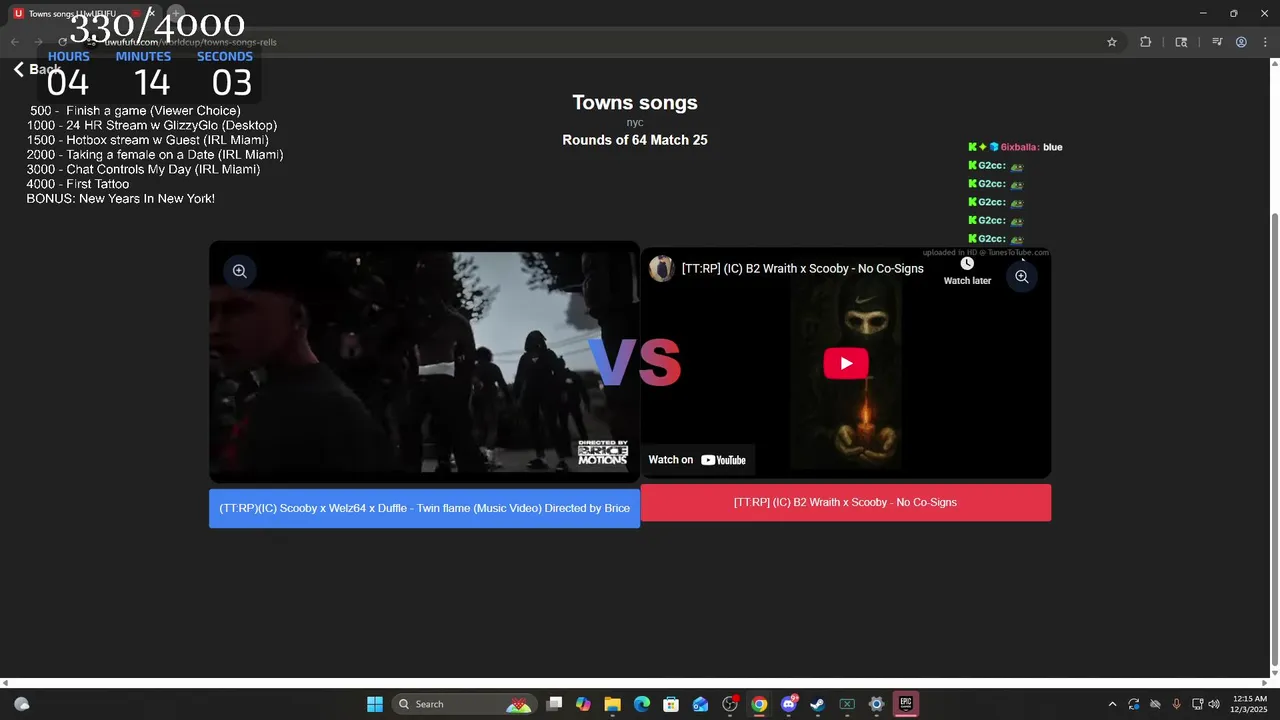Open OBS Studio from the taskbar
This screenshot has width=1280, height=720.
[x=730, y=704]
